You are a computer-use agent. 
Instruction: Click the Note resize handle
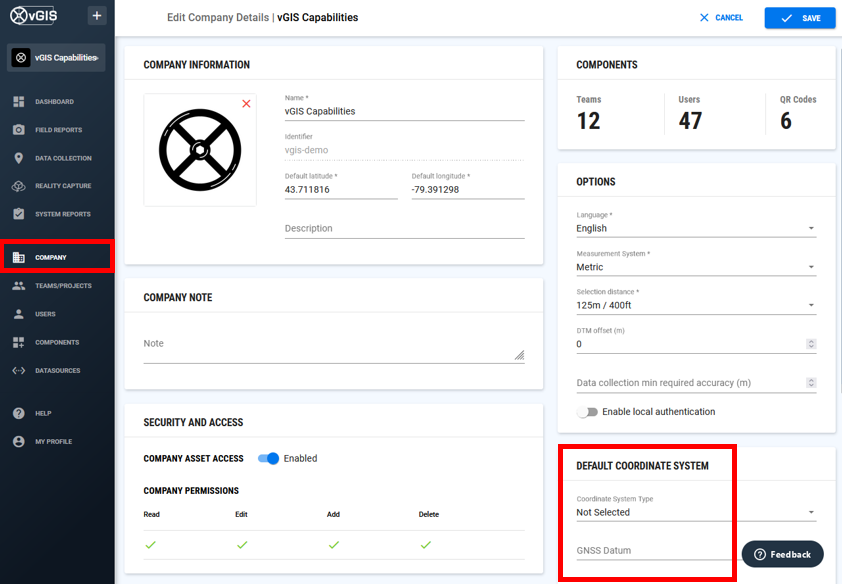(519, 355)
